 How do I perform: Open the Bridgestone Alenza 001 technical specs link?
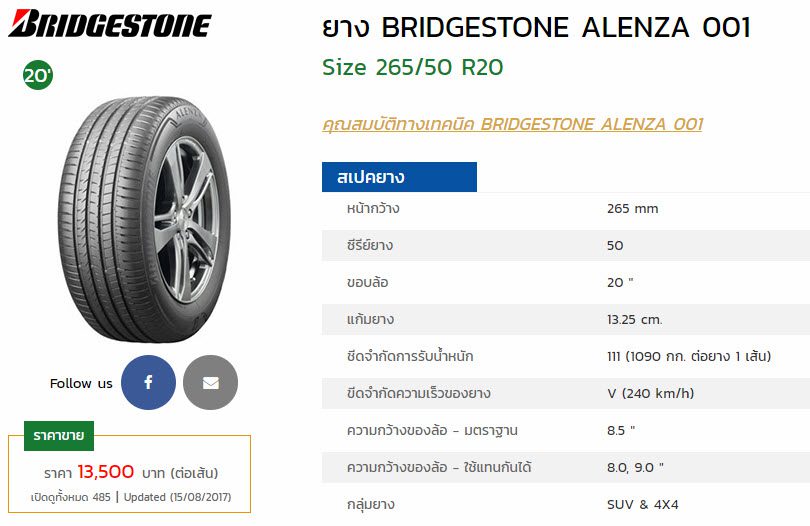point(512,124)
